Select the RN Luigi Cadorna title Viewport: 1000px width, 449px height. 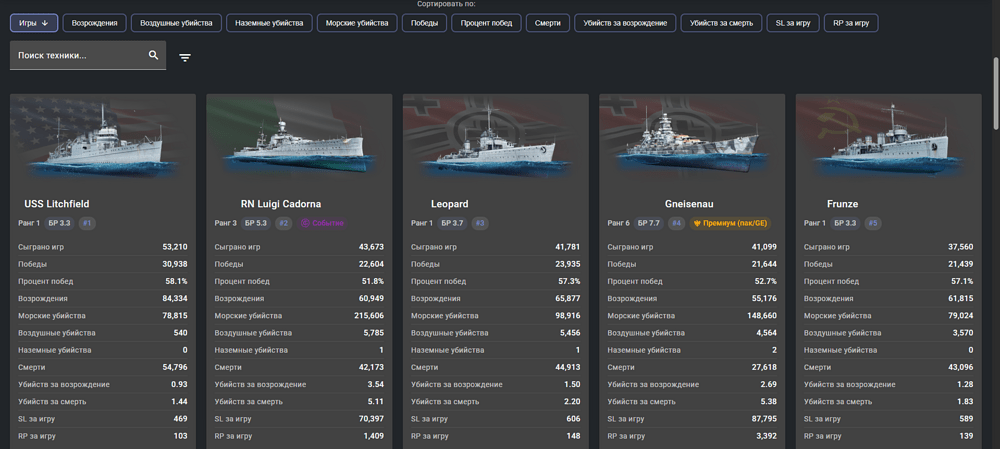click(x=281, y=204)
